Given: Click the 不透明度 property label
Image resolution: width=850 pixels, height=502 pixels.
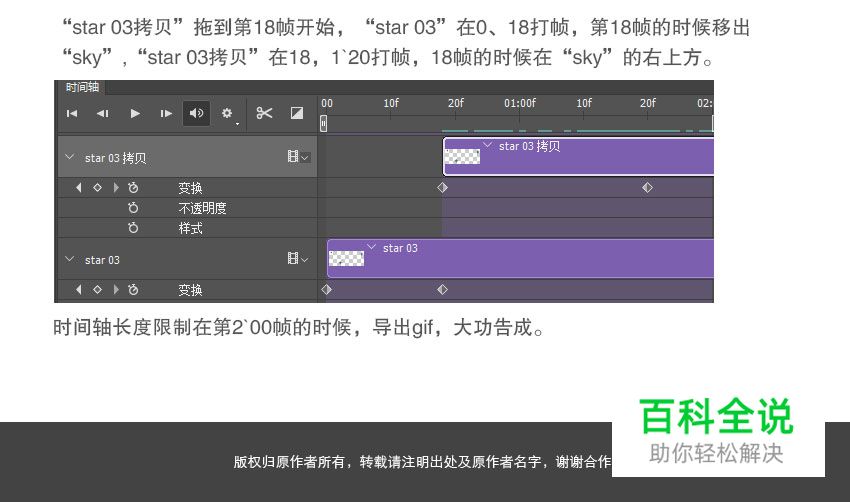Looking at the screenshot, I should click(x=202, y=208).
